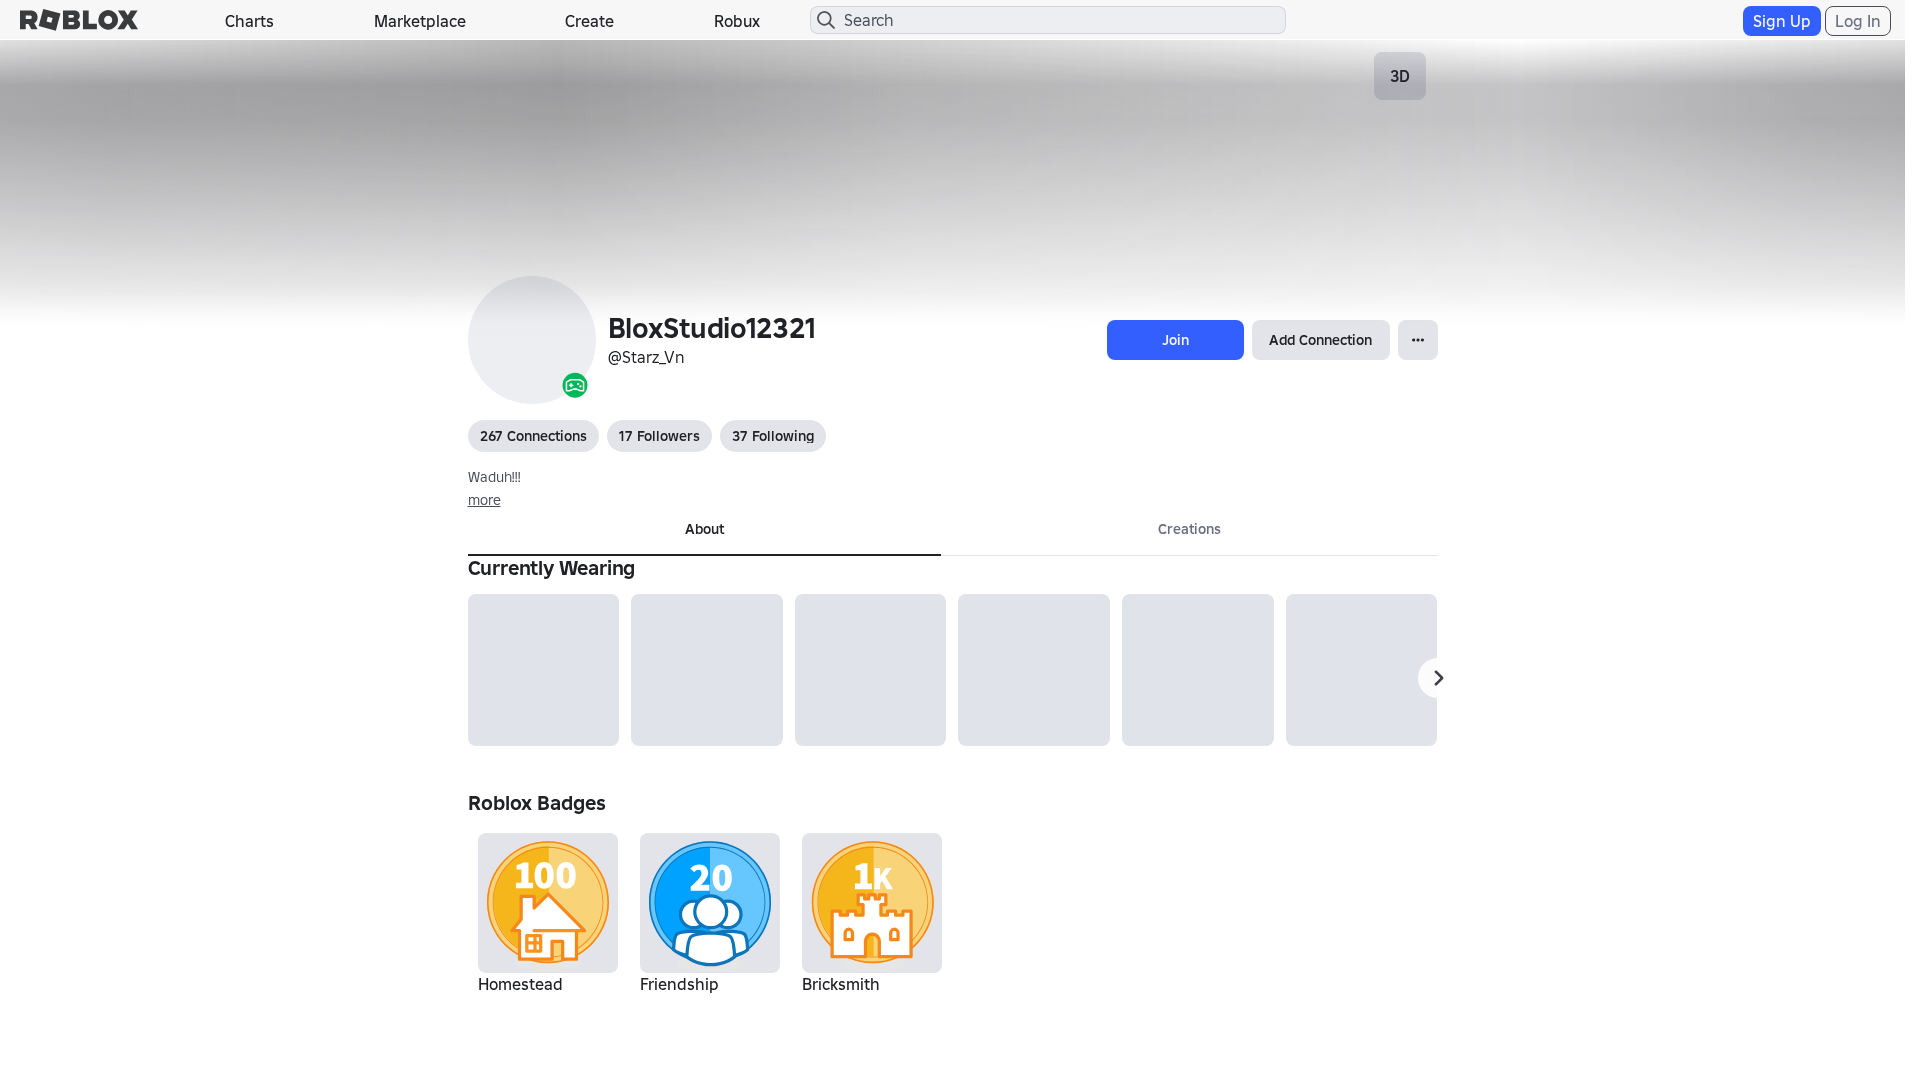The width and height of the screenshot is (1920, 1080).
Task: View the 267 Connections list
Action: (533, 436)
